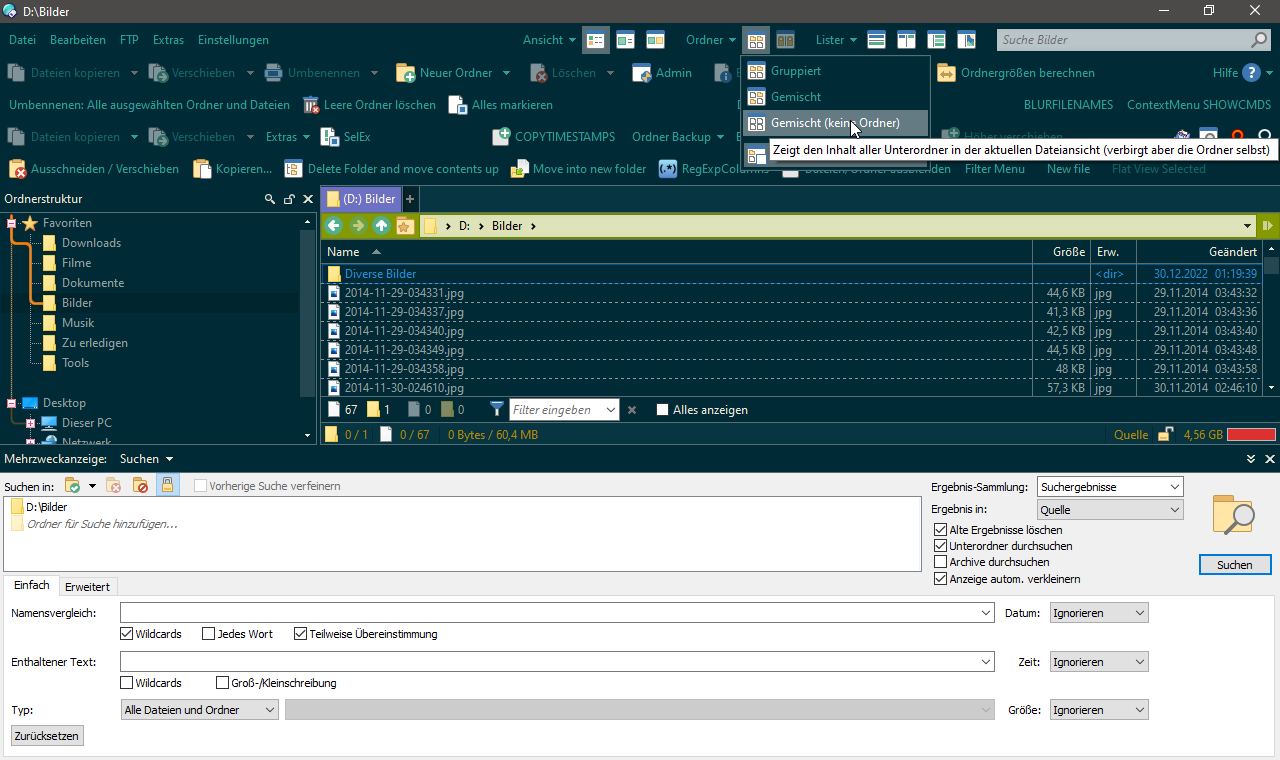Image resolution: width=1280 pixels, height=760 pixels.
Task: Click the SelEx icon
Action: pos(329,137)
